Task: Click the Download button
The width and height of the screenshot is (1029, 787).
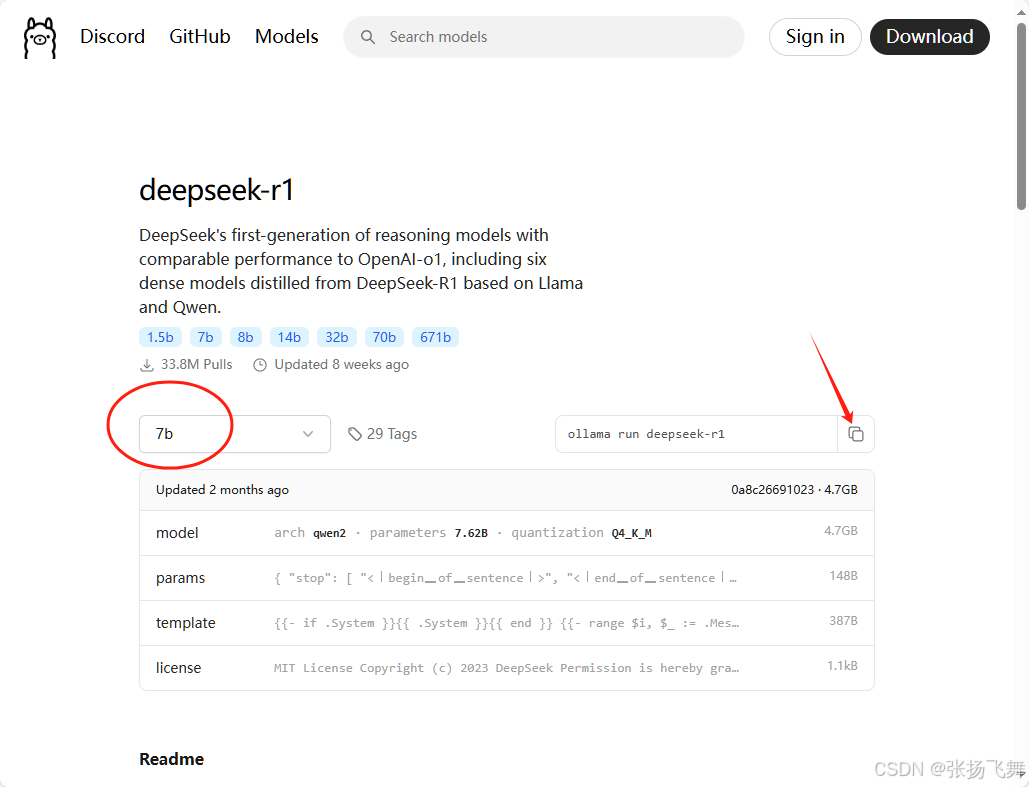Action: pos(929,37)
